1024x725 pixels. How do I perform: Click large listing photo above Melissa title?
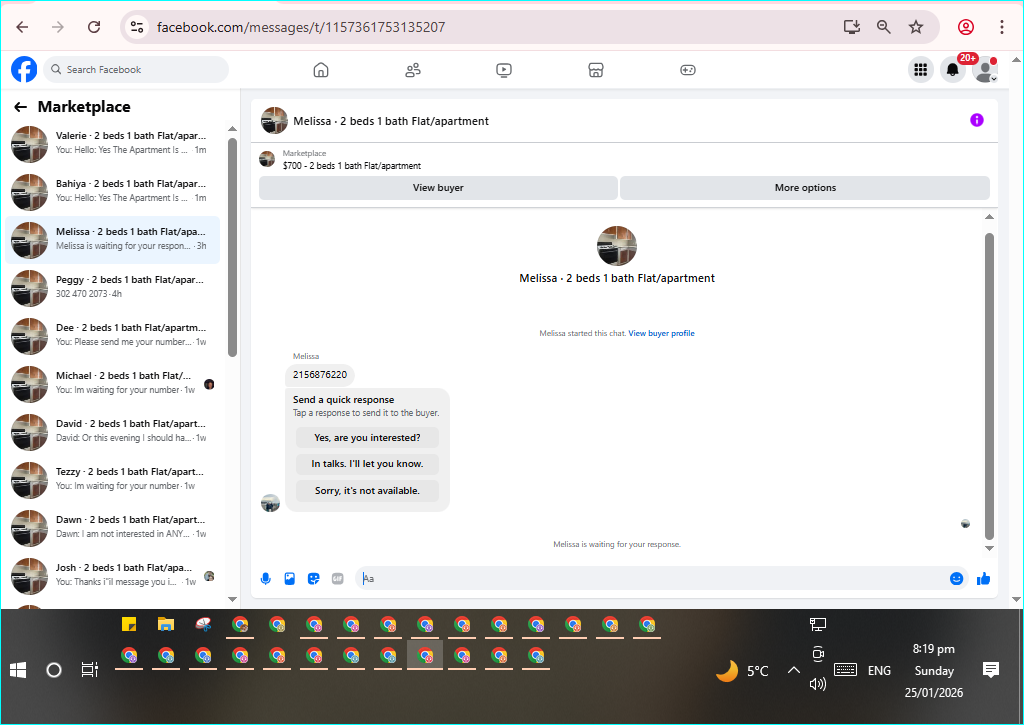pos(616,246)
